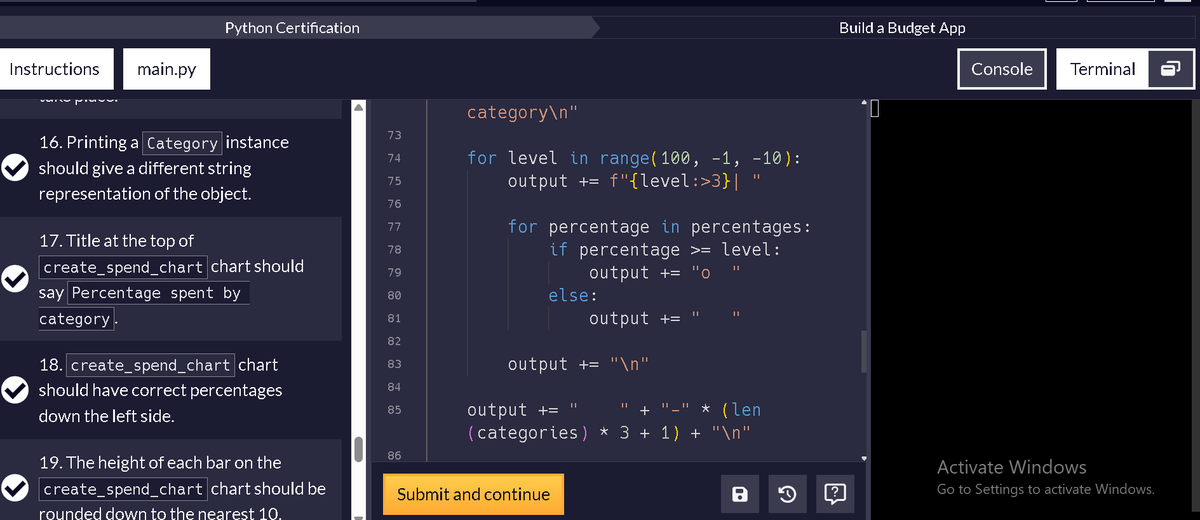1200x520 pixels.
Task: Click the 'for level in range' code line
Action: pyautogui.click(x=633, y=158)
